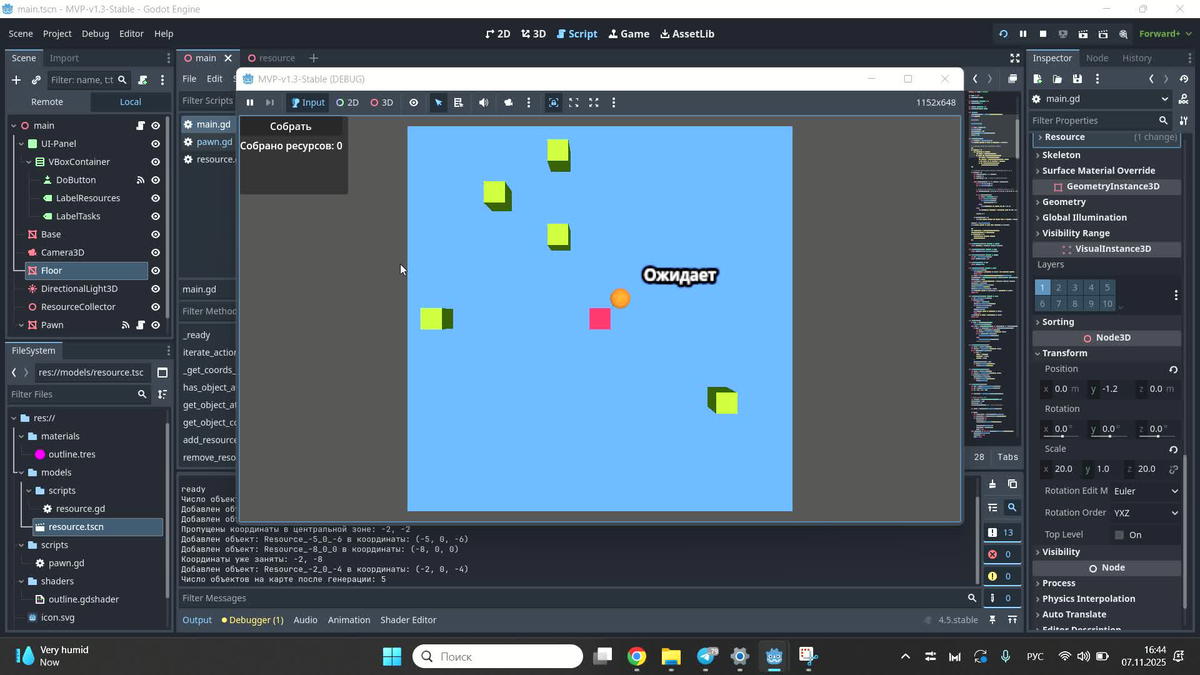Image resolution: width=1200 pixels, height=675 pixels.
Task: Switch scene tree to Remote view
Action: (x=47, y=102)
